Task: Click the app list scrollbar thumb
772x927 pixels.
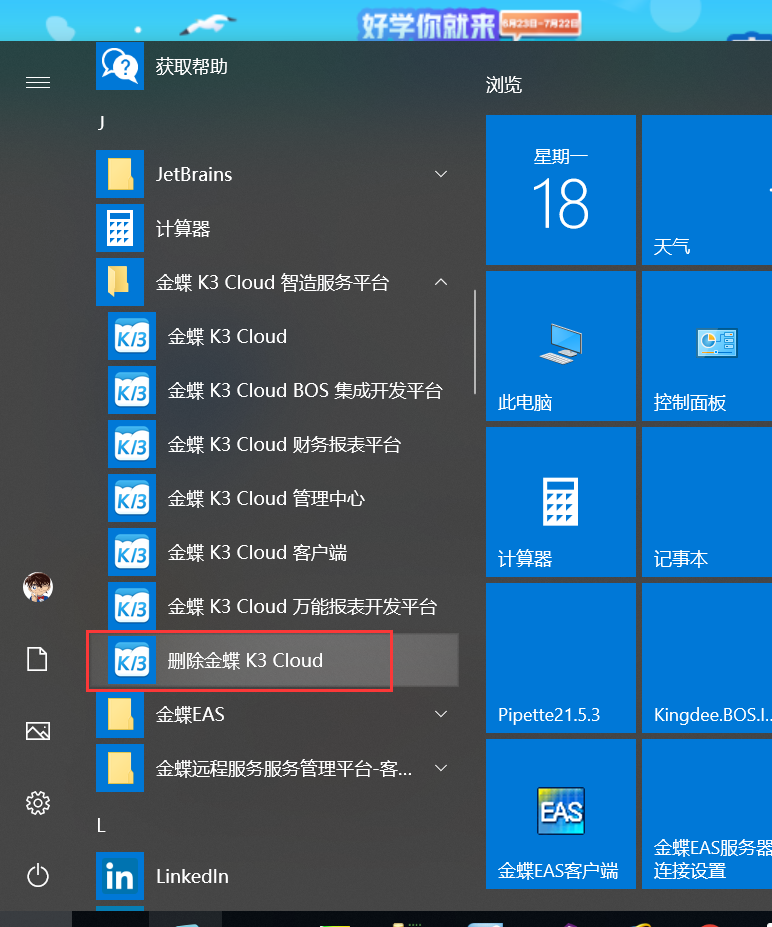Action: (475, 342)
